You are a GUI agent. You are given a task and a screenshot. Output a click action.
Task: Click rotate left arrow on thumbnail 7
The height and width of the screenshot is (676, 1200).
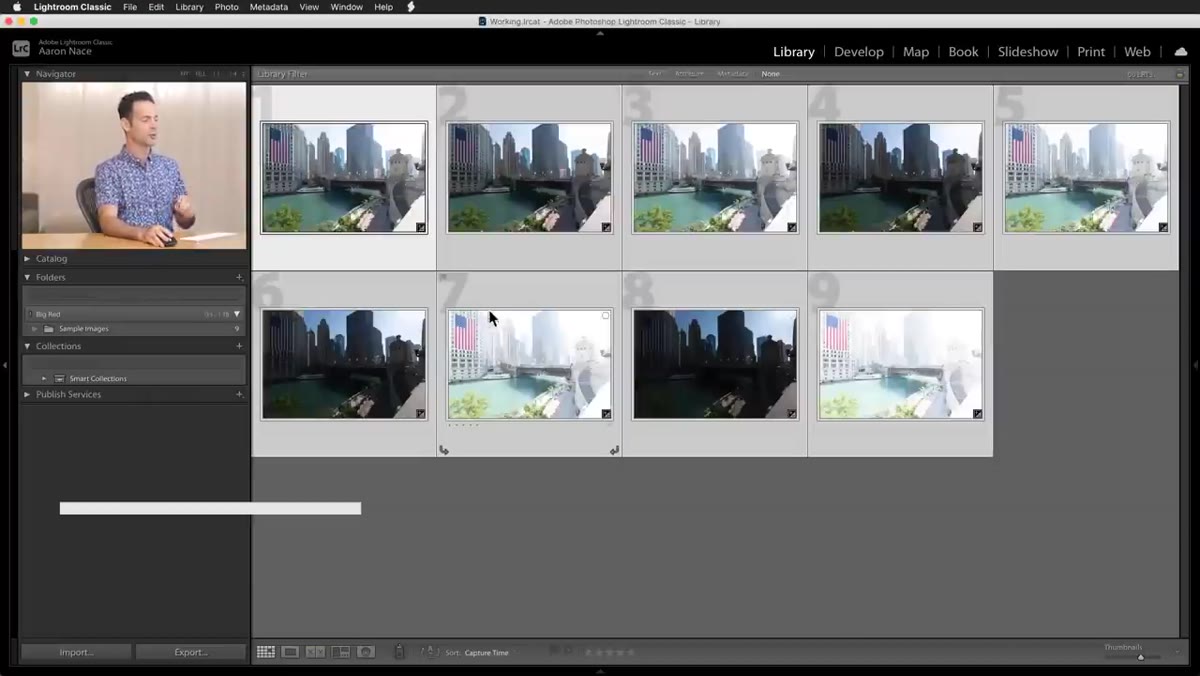(444, 450)
